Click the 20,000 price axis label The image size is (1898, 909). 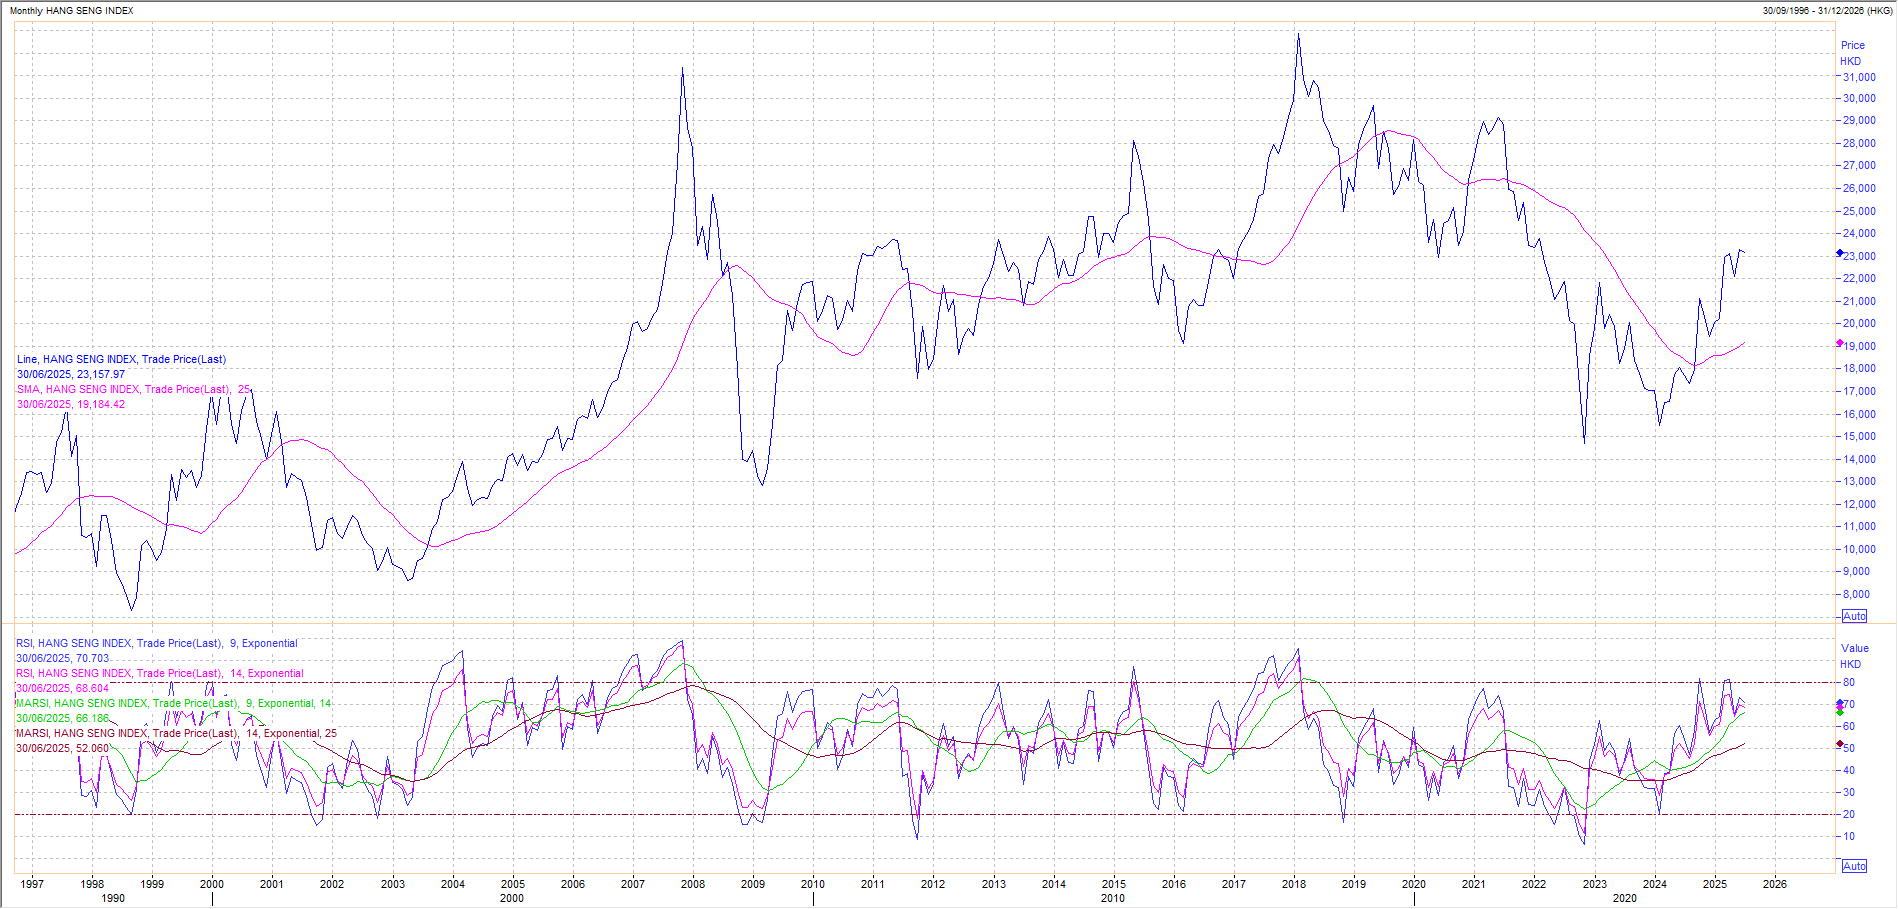point(1859,323)
